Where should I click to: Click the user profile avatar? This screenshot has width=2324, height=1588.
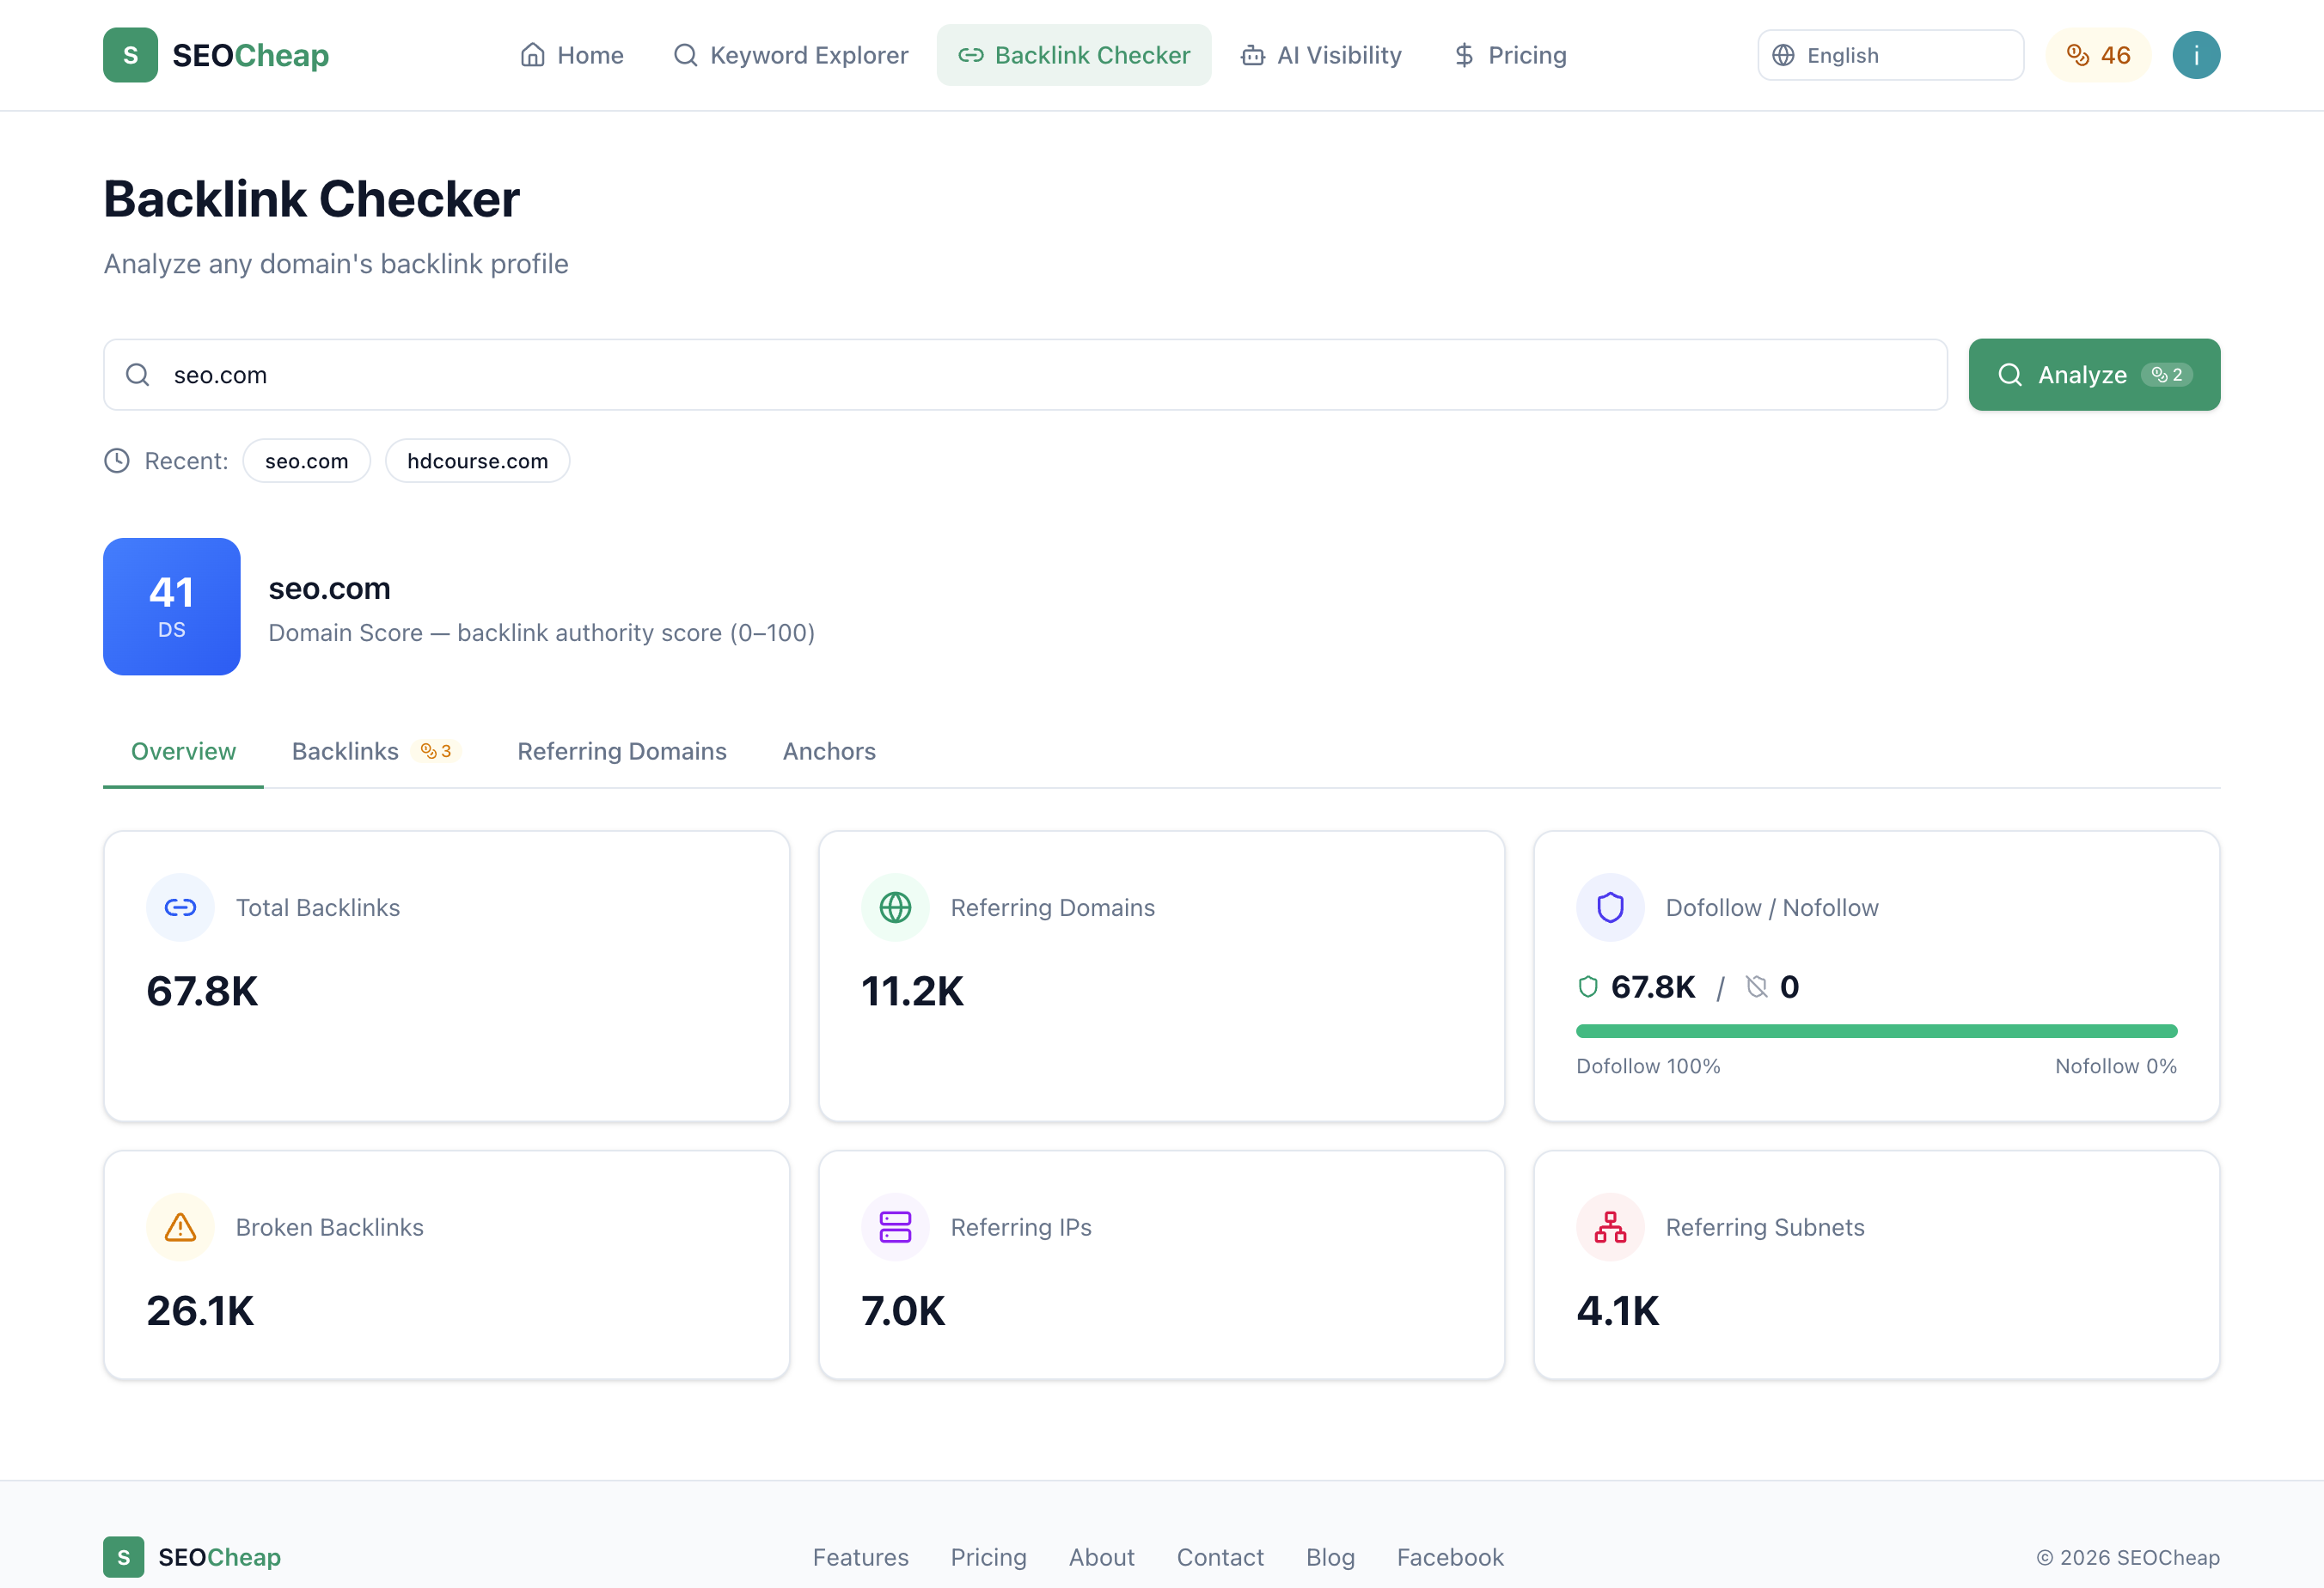click(x=2196, y=55)
